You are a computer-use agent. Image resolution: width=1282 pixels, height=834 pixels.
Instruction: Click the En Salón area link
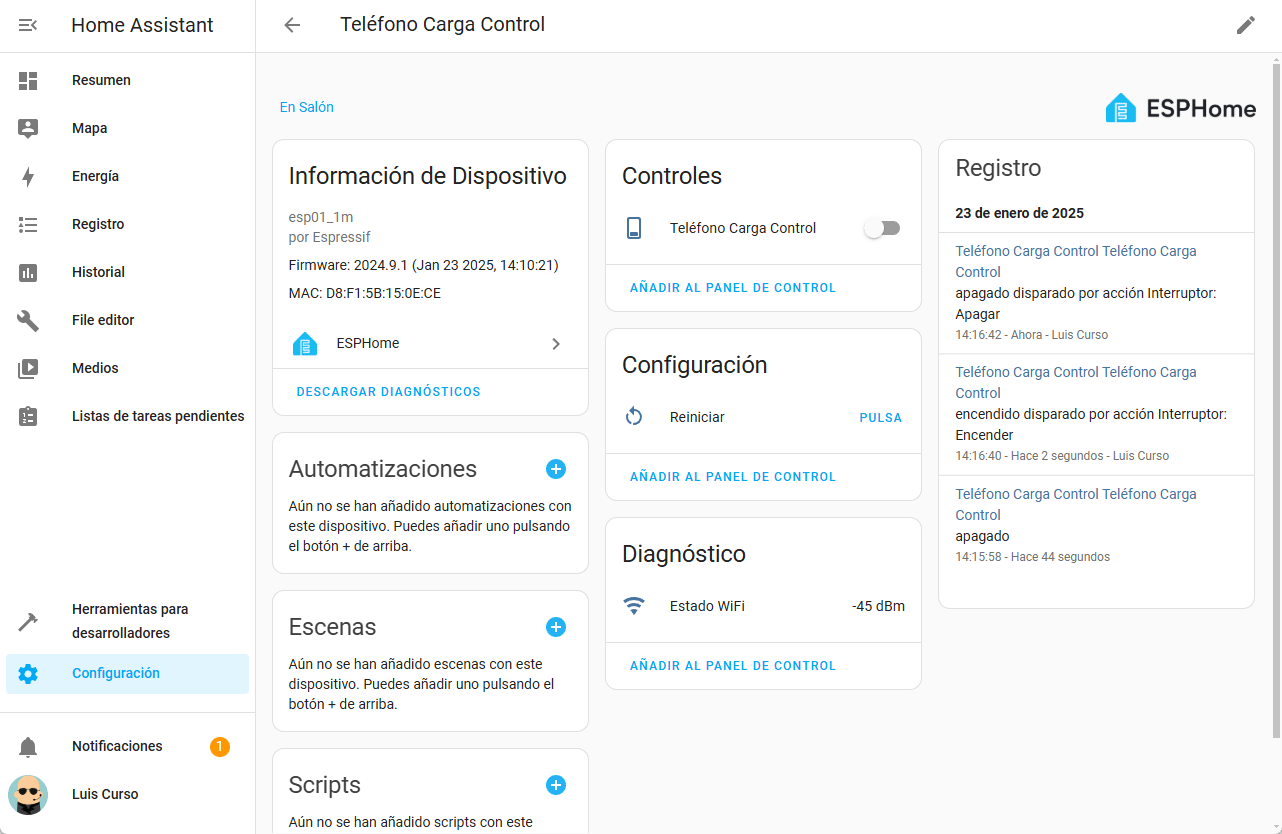pos(307,107)
